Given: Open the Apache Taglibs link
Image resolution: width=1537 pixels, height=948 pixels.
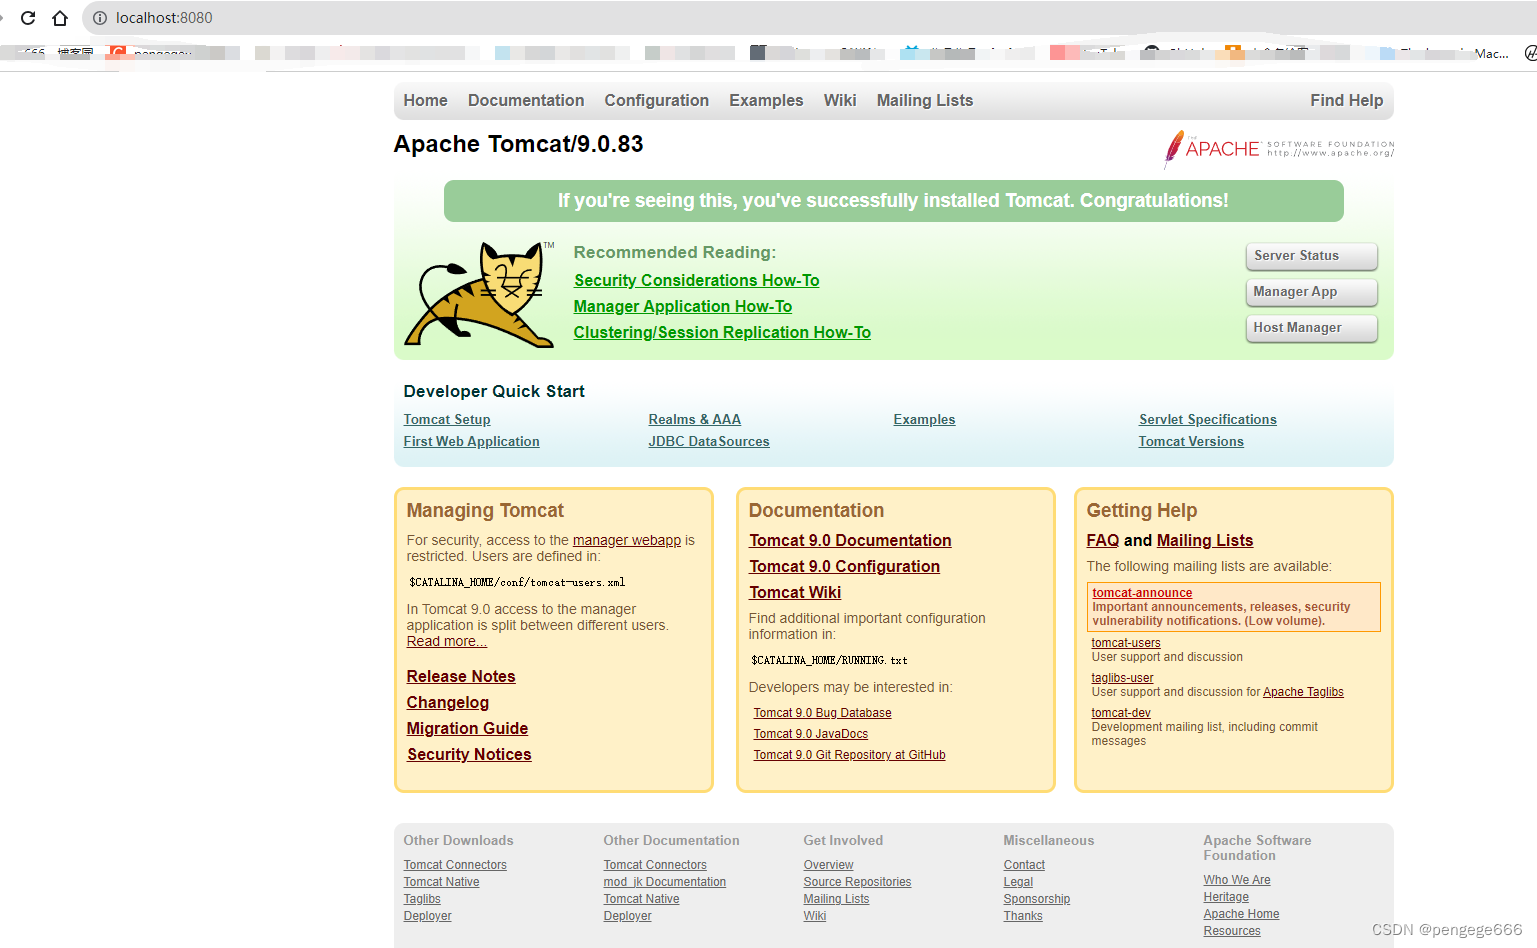Looking at the screenshot, I should [x=1303, y=692].
